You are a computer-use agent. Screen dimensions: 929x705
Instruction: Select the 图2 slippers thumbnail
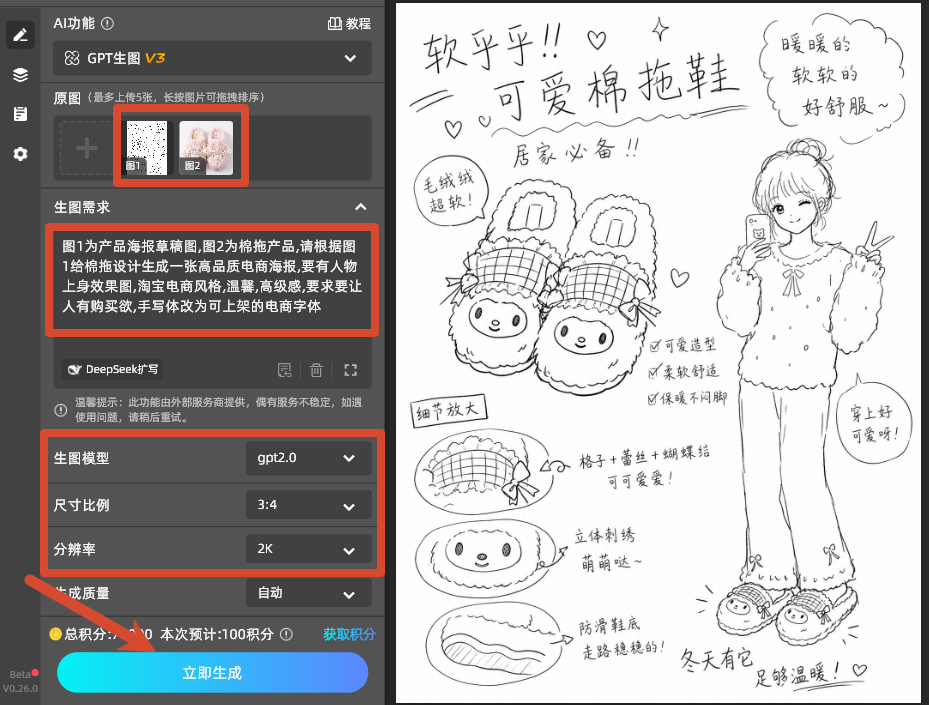(206, 148)
